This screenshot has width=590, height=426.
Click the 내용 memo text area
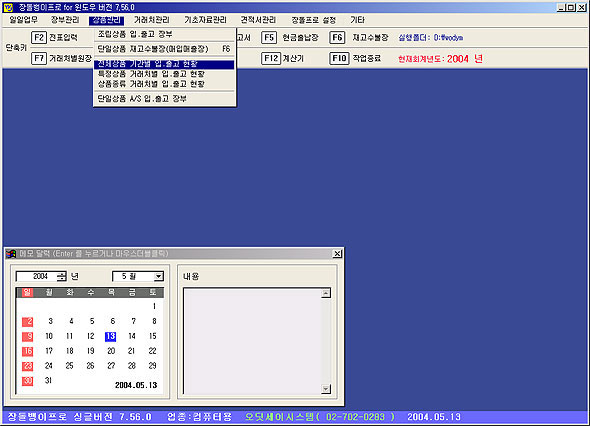click(253, 341)
